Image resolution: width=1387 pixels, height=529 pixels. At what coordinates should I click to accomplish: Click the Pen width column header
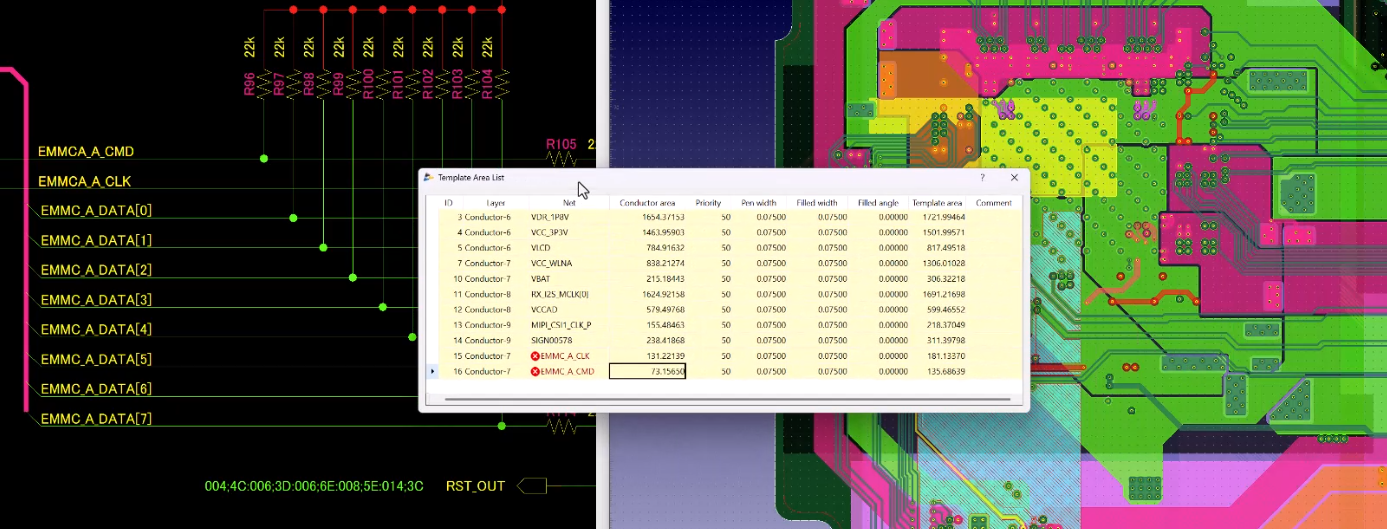[759, 203]
